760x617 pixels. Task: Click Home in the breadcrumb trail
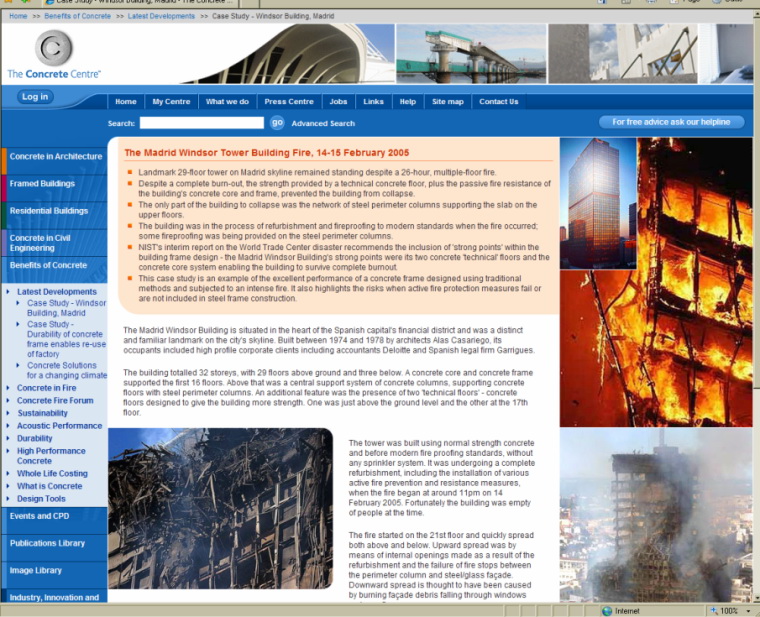18,16
